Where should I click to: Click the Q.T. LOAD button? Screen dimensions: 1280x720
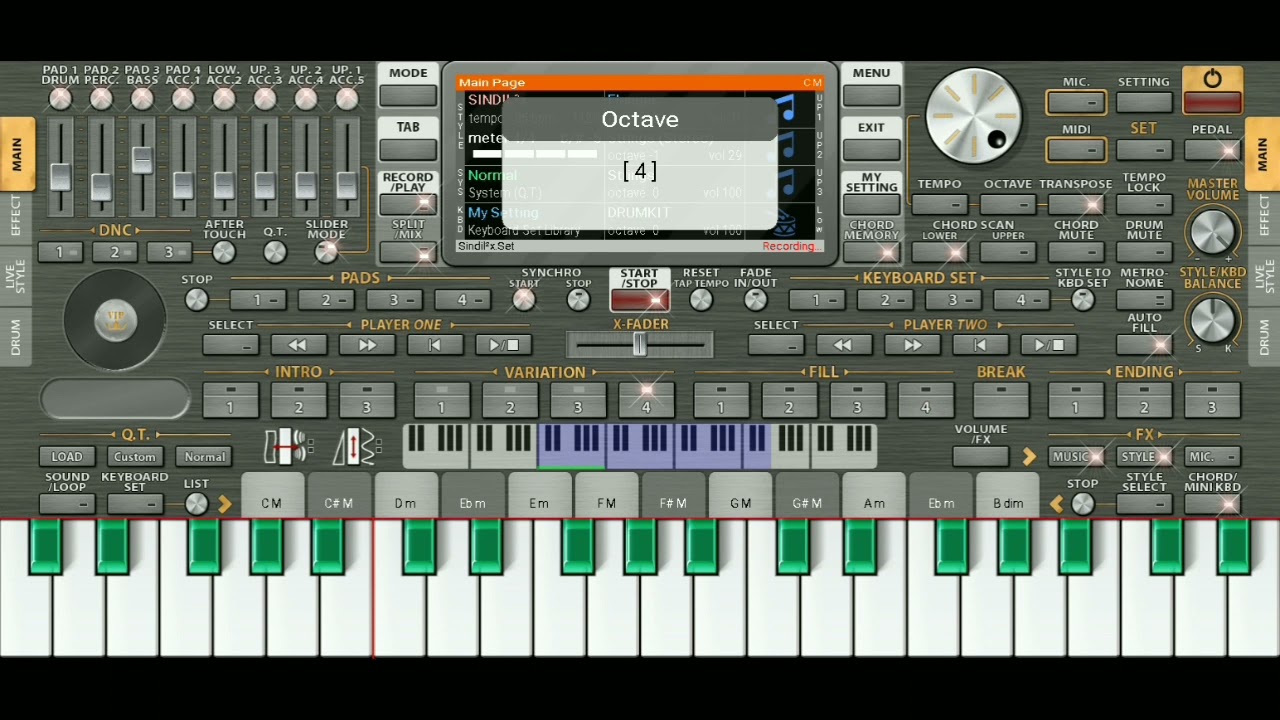(67, 456)
